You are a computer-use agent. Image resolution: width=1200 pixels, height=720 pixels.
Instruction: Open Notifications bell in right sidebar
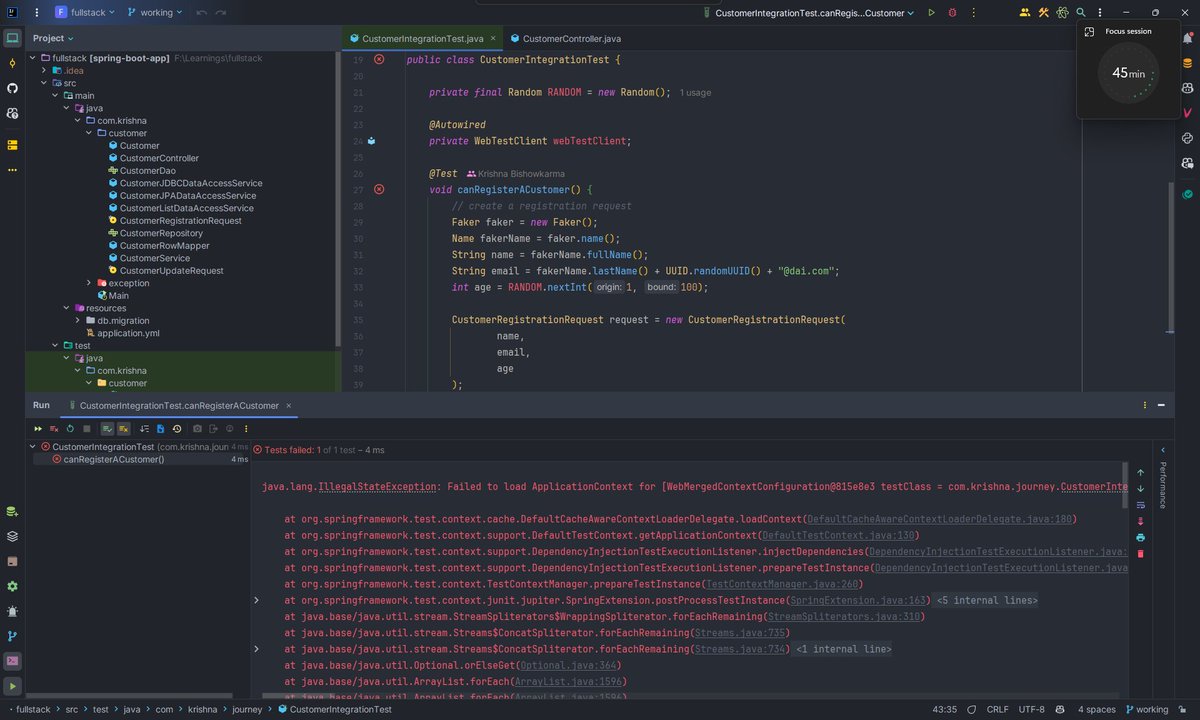tap(1187, 38)
